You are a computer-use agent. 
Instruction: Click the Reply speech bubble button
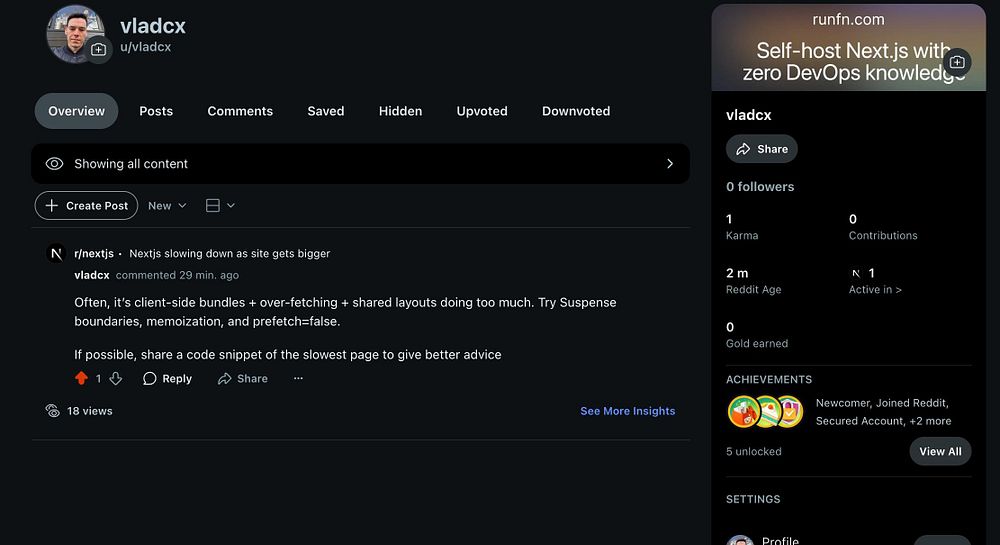[167, 379]
